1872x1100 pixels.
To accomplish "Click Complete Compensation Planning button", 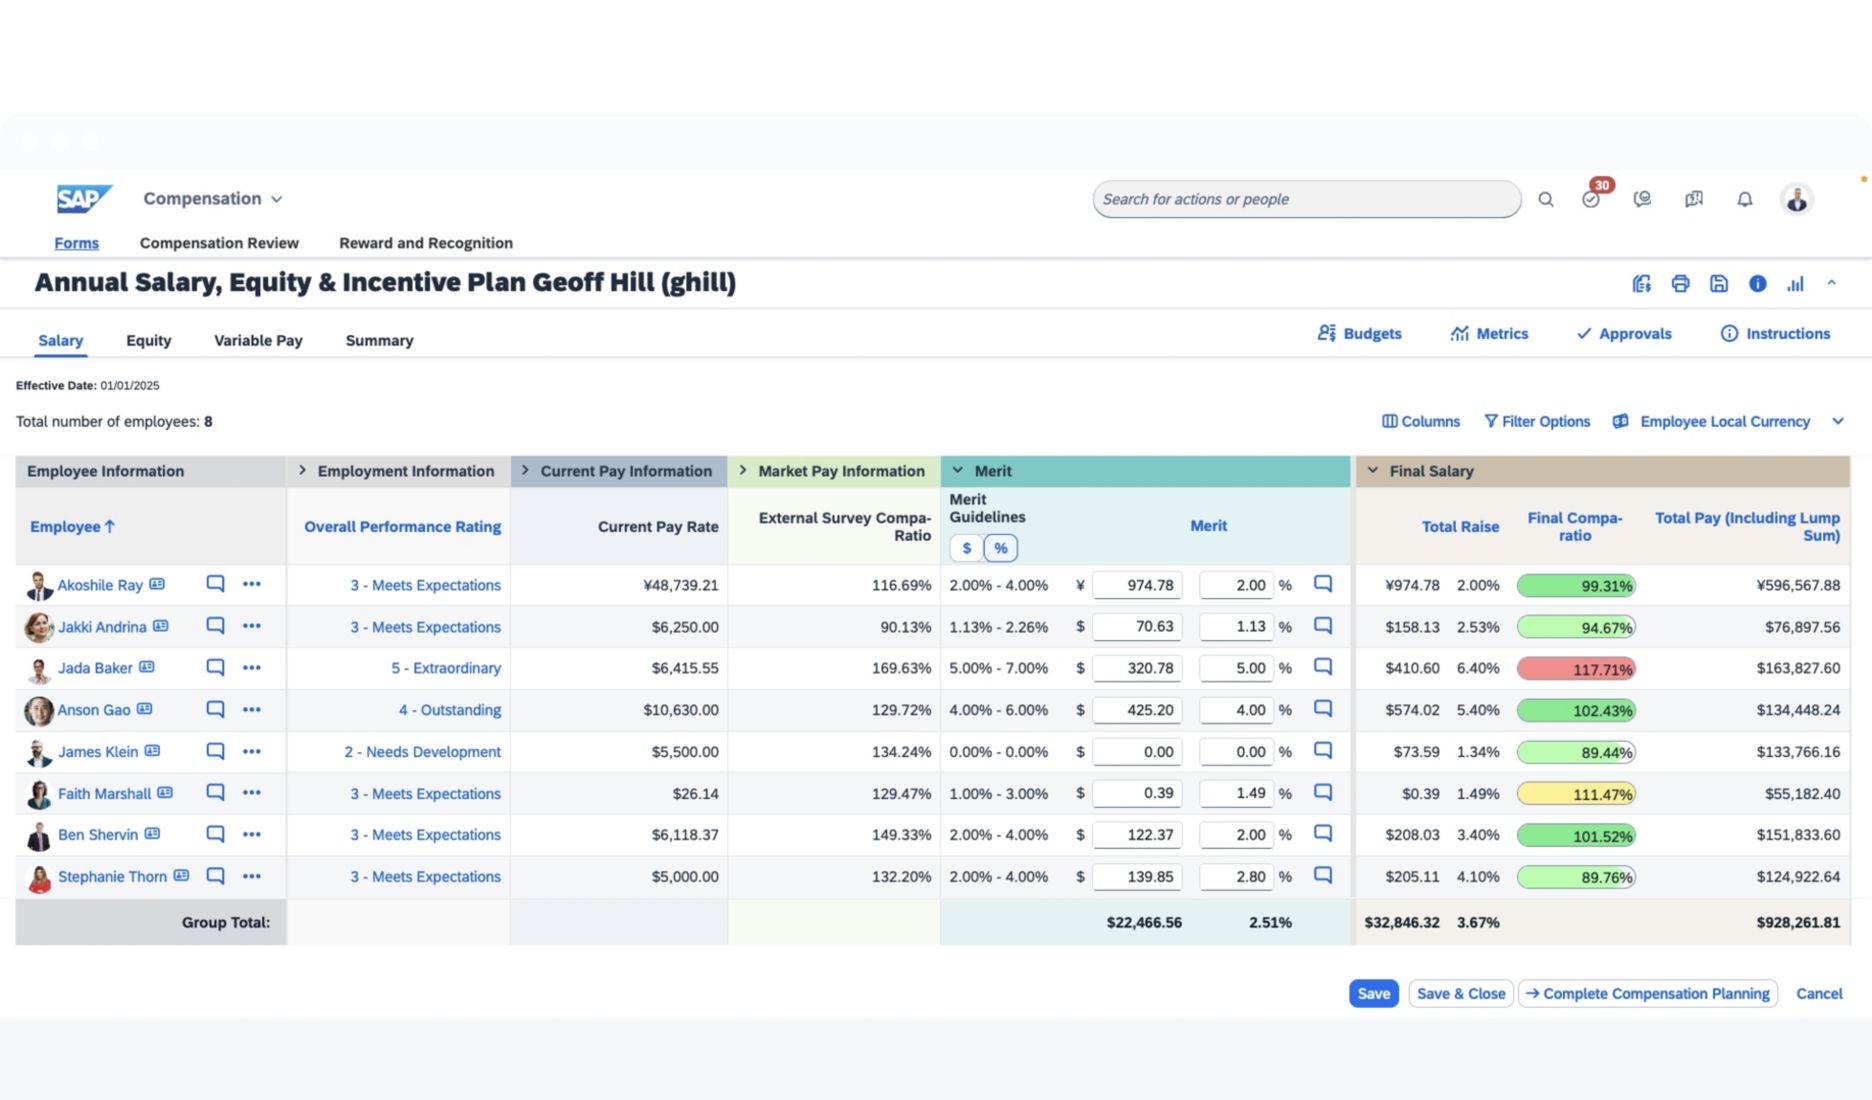I will click(1647, 993).
